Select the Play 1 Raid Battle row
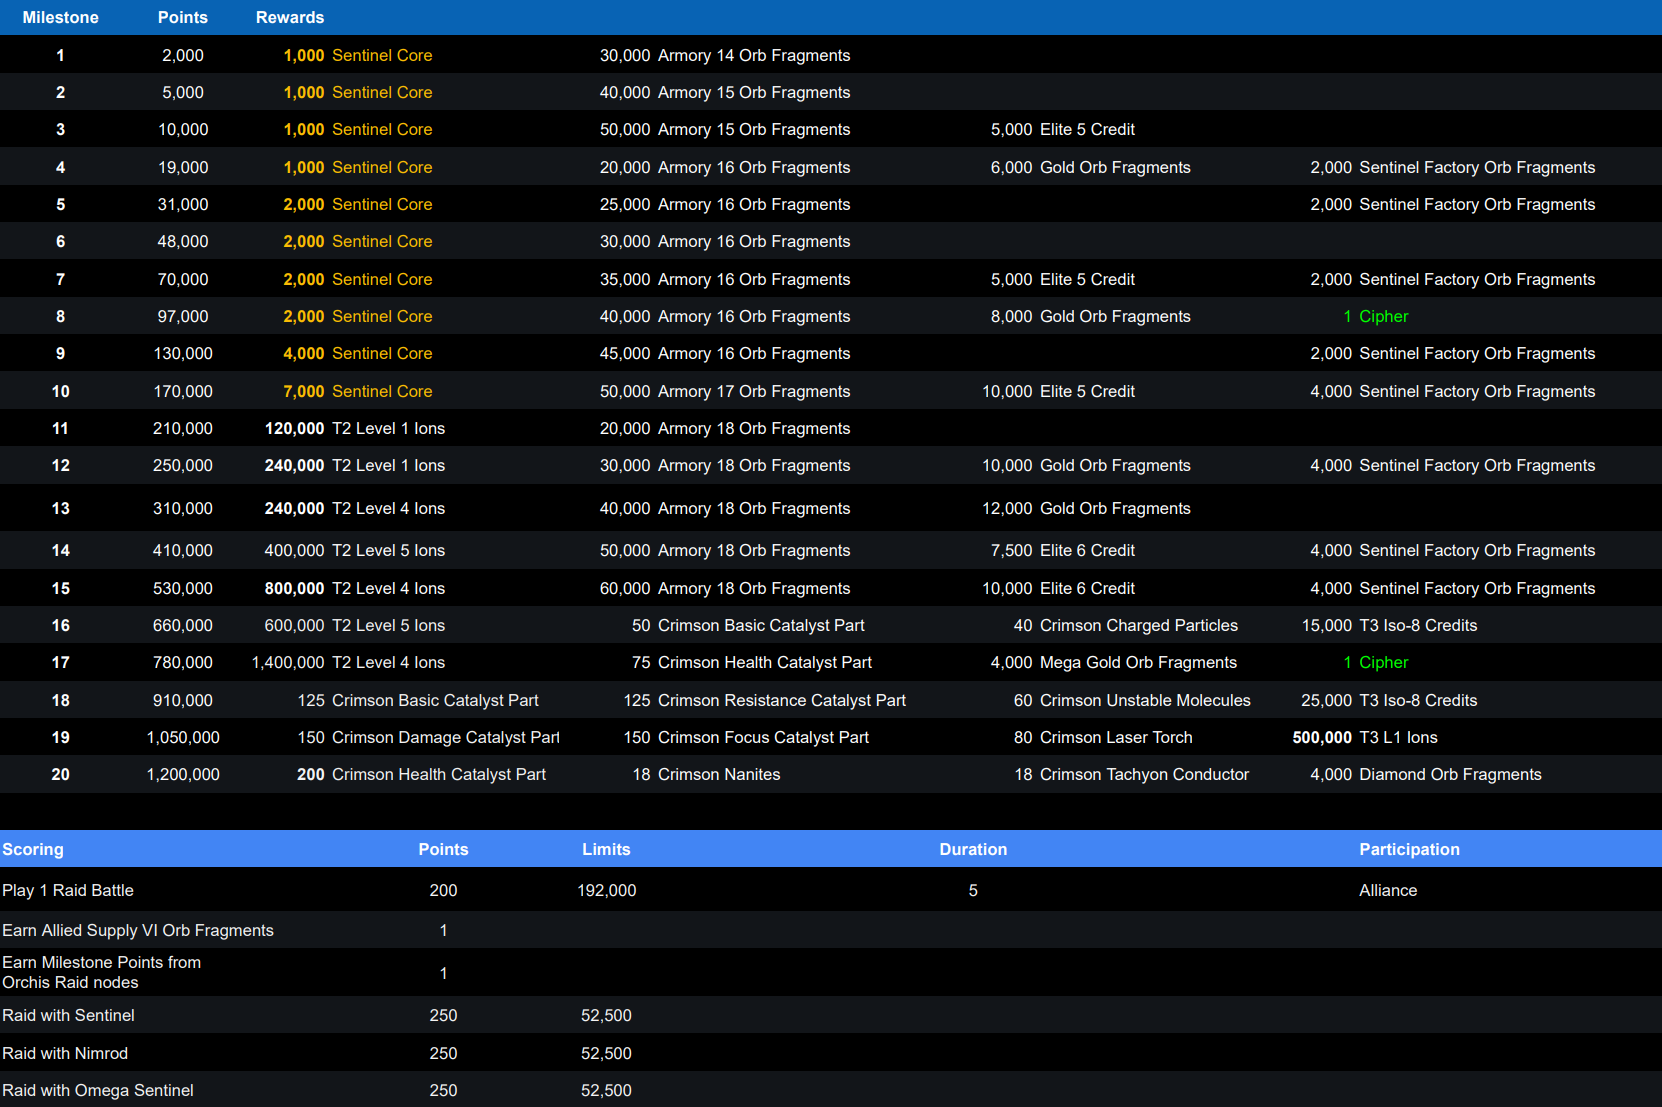The image size is (1662, 1107). [68, 890]
